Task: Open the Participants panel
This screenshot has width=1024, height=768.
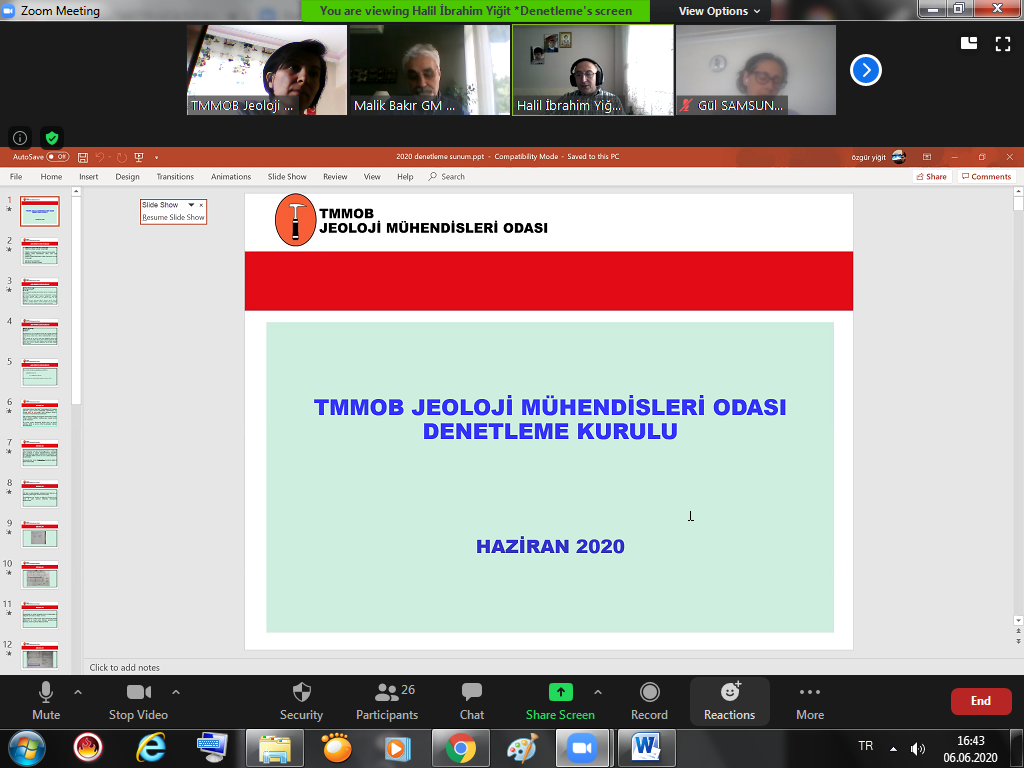Action: [387, 701]
